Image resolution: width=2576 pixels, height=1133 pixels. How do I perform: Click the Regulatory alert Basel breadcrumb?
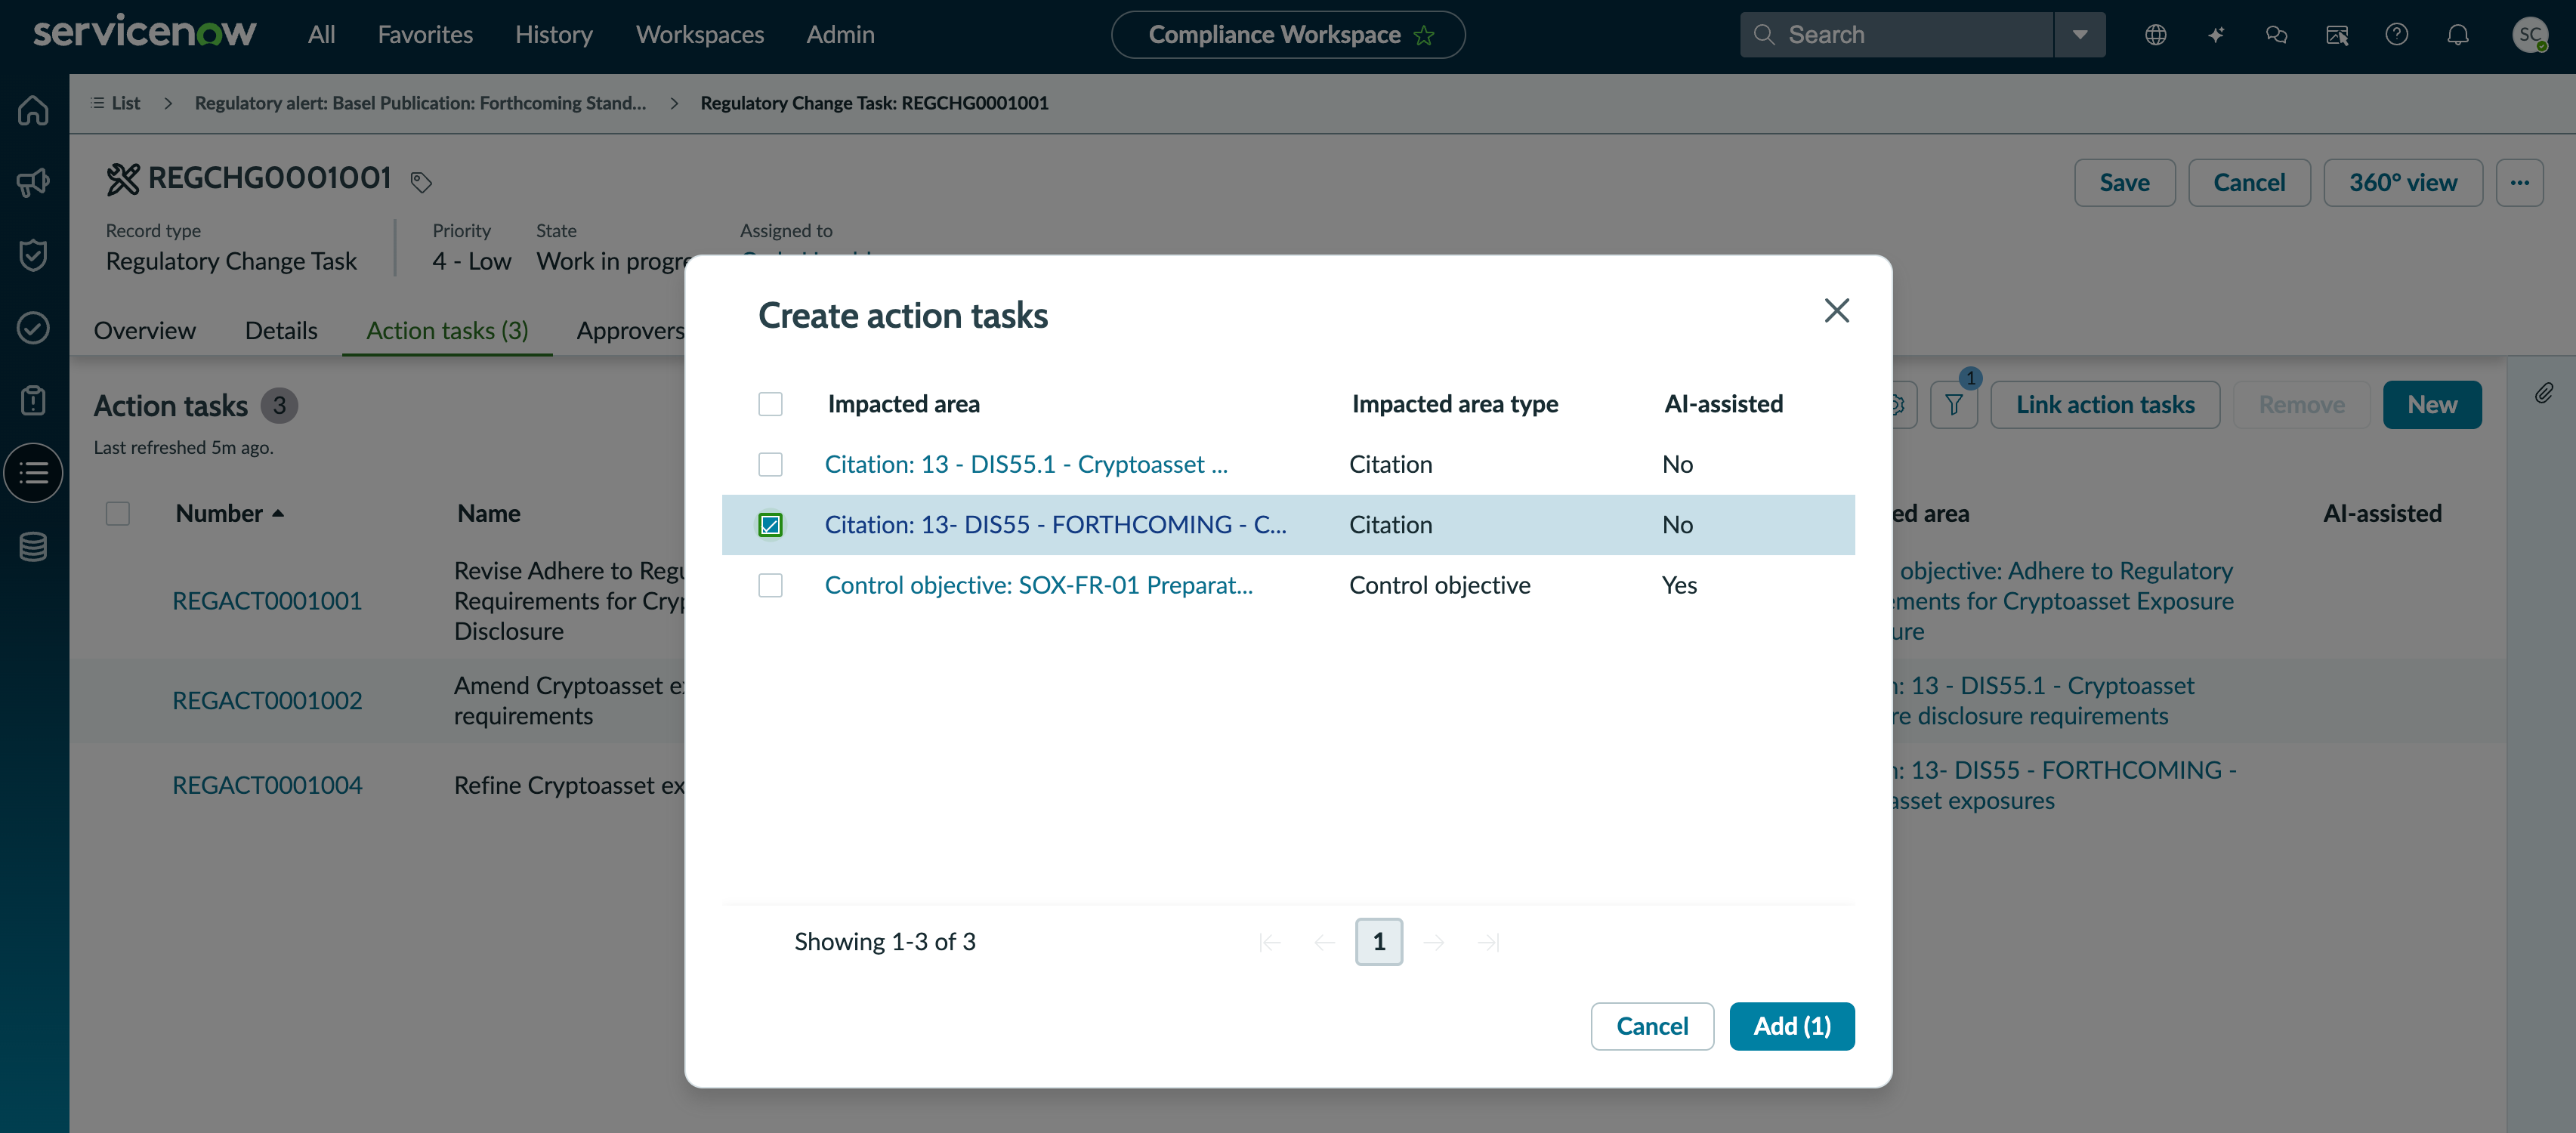(x=420, y=103)
